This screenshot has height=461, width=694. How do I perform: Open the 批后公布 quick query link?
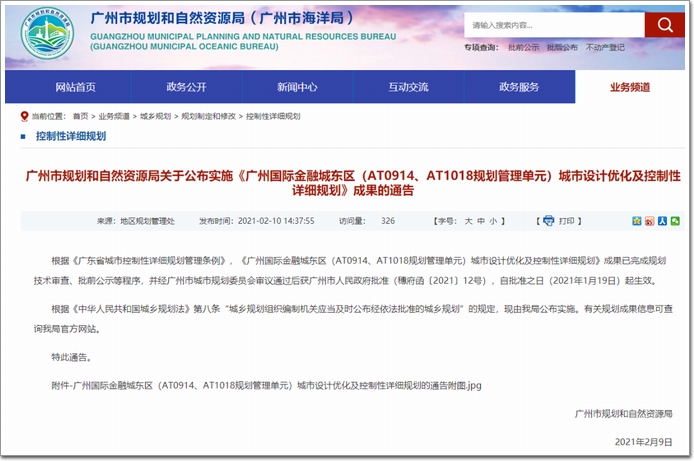click(x=562, y=47)
